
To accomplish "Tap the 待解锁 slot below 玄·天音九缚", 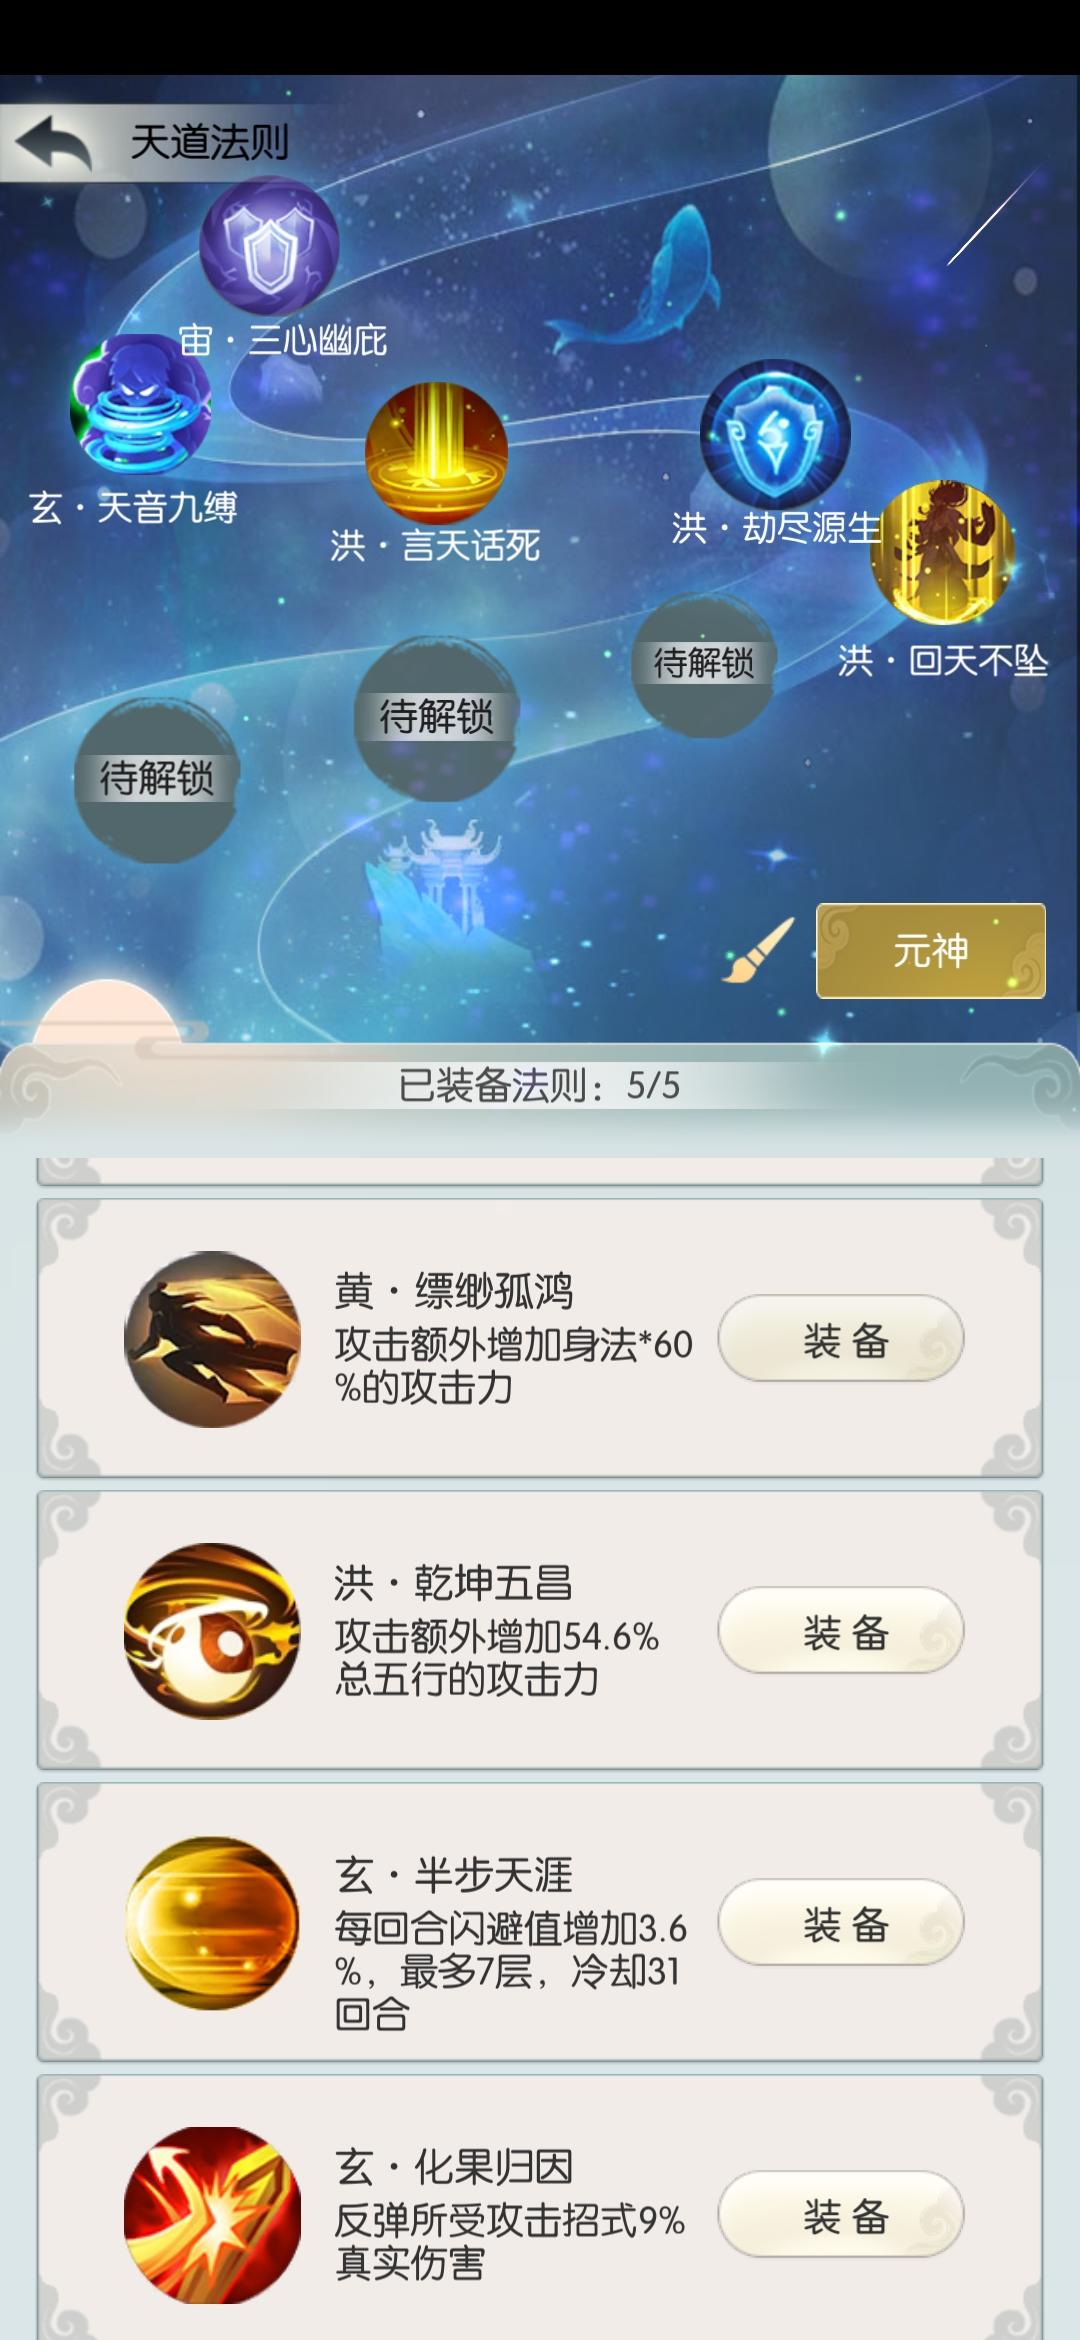I will click(157, 780).
